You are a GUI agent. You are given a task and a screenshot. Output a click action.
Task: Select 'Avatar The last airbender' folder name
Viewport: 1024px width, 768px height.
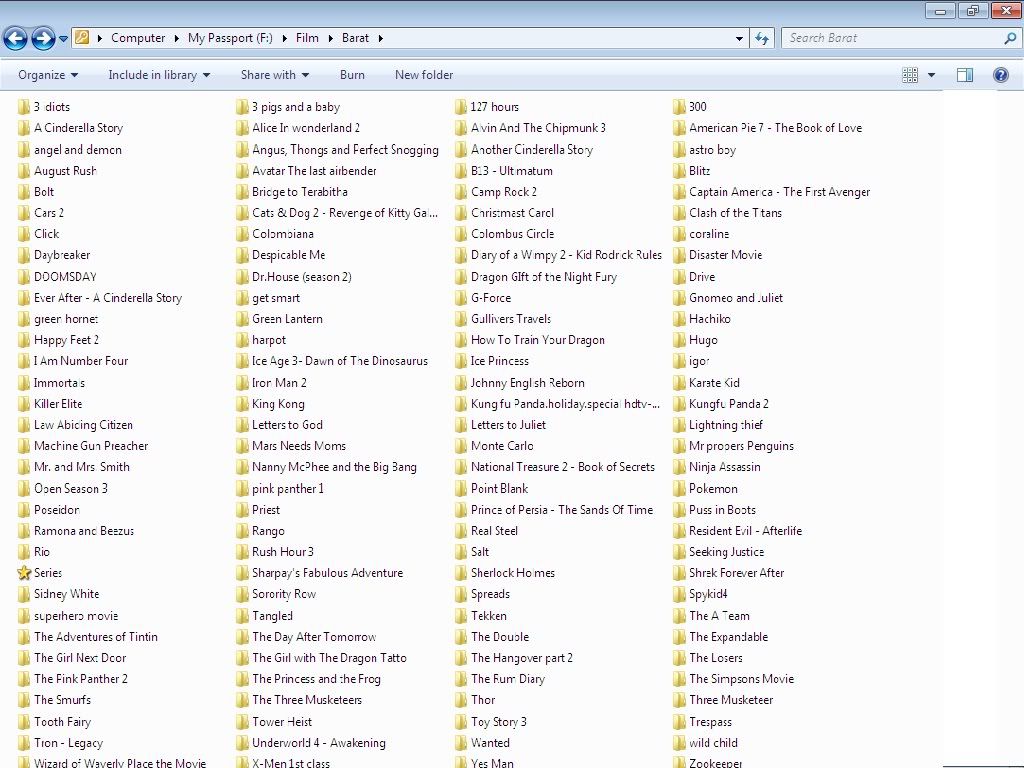(314, 170)
